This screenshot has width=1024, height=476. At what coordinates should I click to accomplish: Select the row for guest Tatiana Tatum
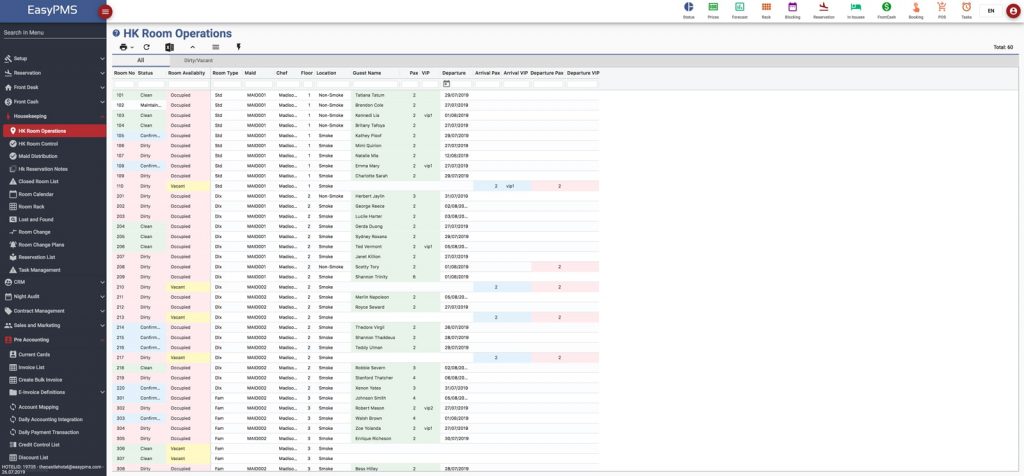click(x=356, y=95)
